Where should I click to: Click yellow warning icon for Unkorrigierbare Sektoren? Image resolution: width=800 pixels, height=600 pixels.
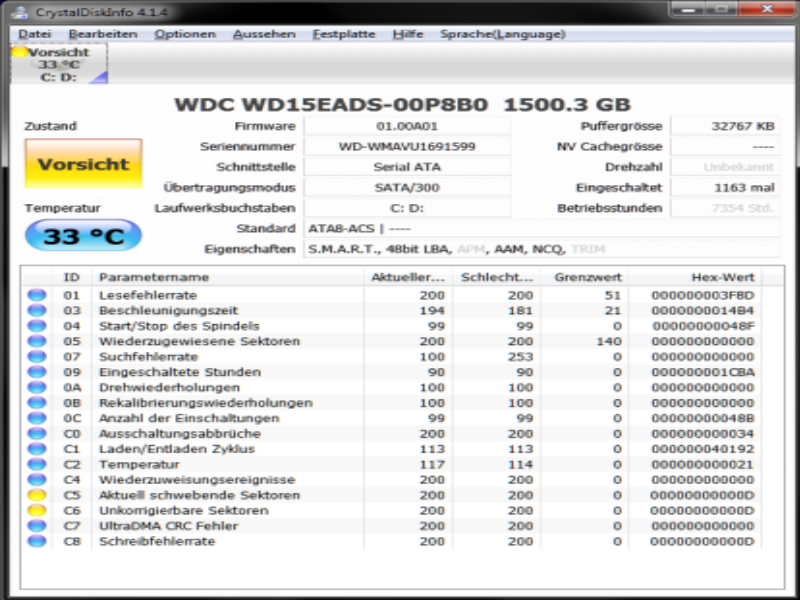pyautogui.click(x=37, y=510)
